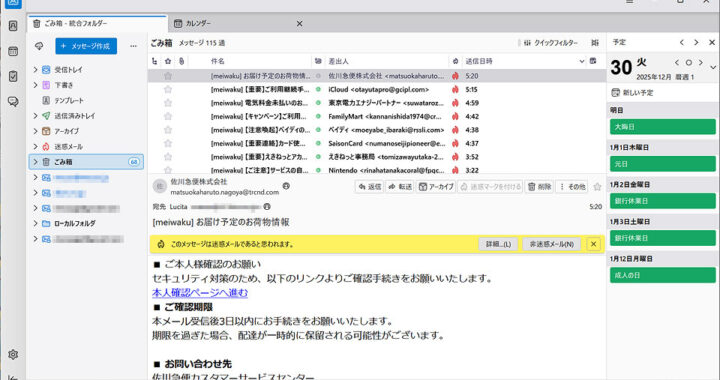Expand the 送信済みトレイ folder
Image resolution: width=720 pixels, height=380 pixels.
(x=35, y=116)
